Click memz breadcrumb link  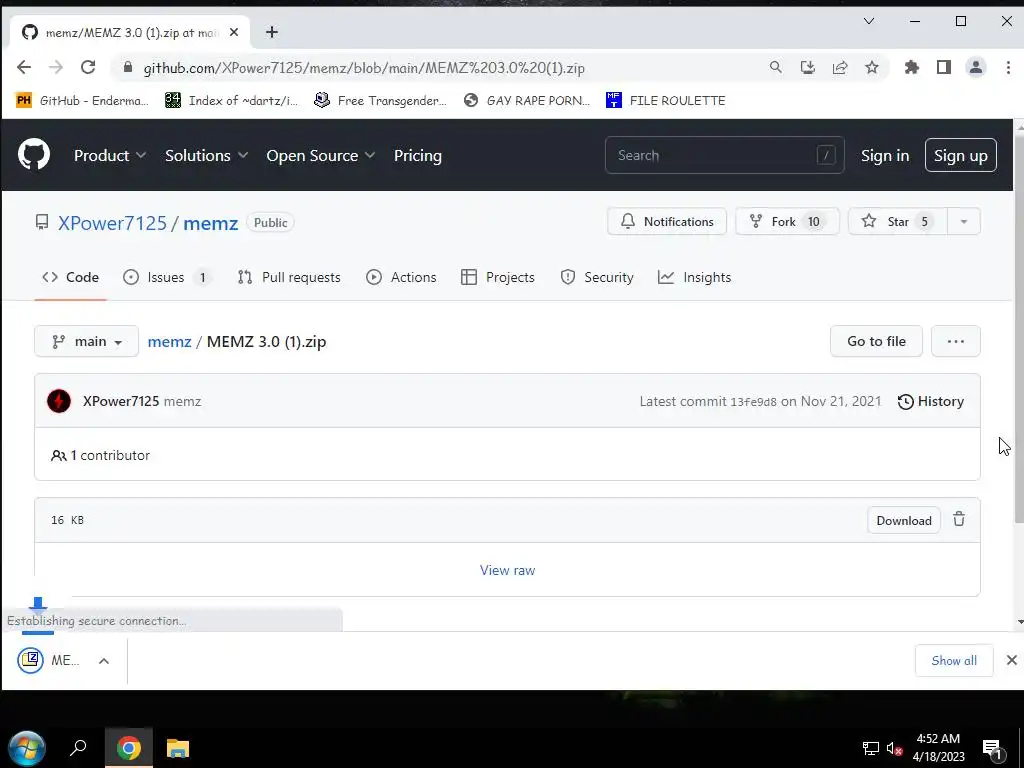pos(169,342)
